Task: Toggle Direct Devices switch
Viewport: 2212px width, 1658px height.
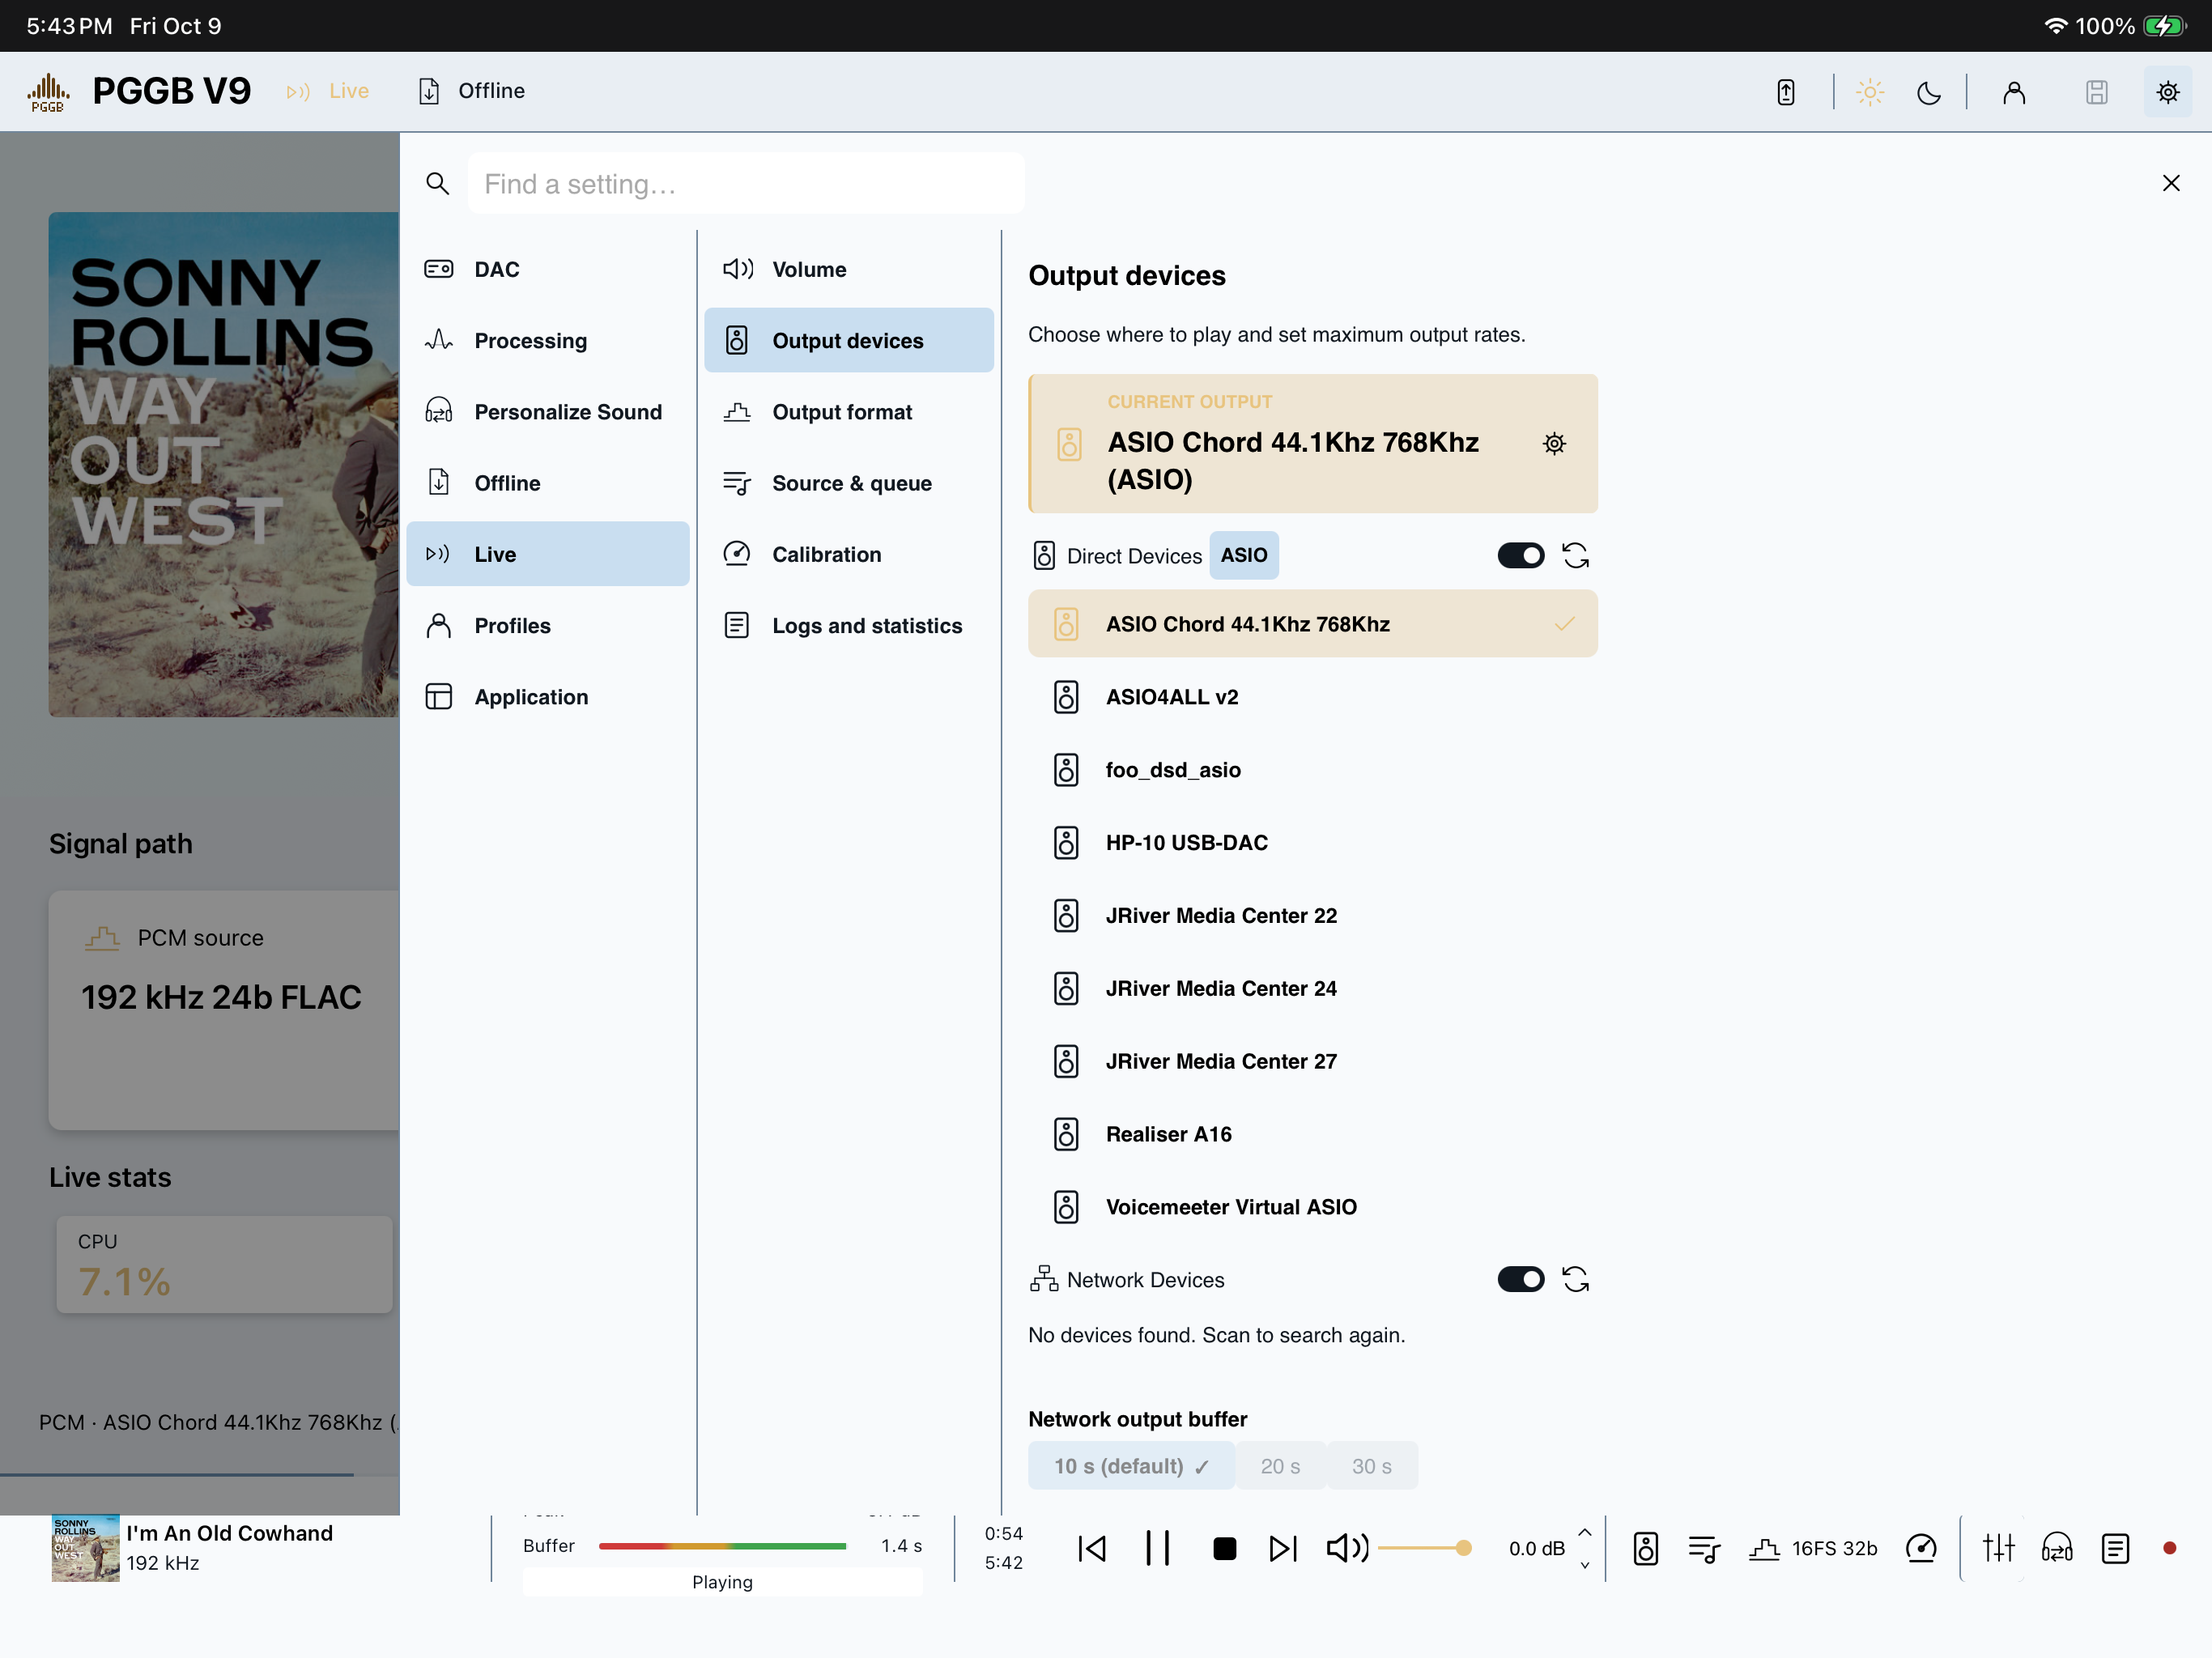Action: pyautogui.click(x=1521, y=556)
